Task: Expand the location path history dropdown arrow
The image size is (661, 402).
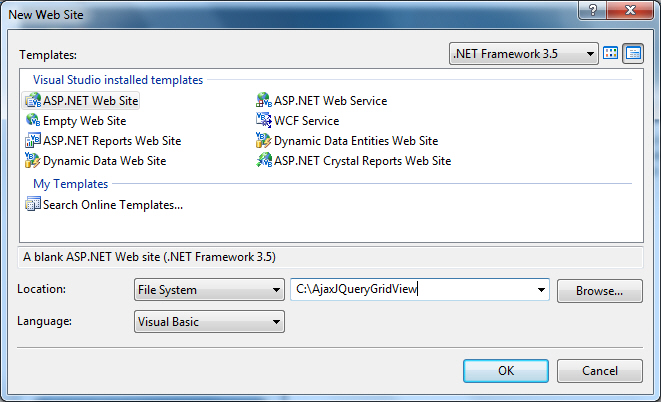Action: click(542, 290)
